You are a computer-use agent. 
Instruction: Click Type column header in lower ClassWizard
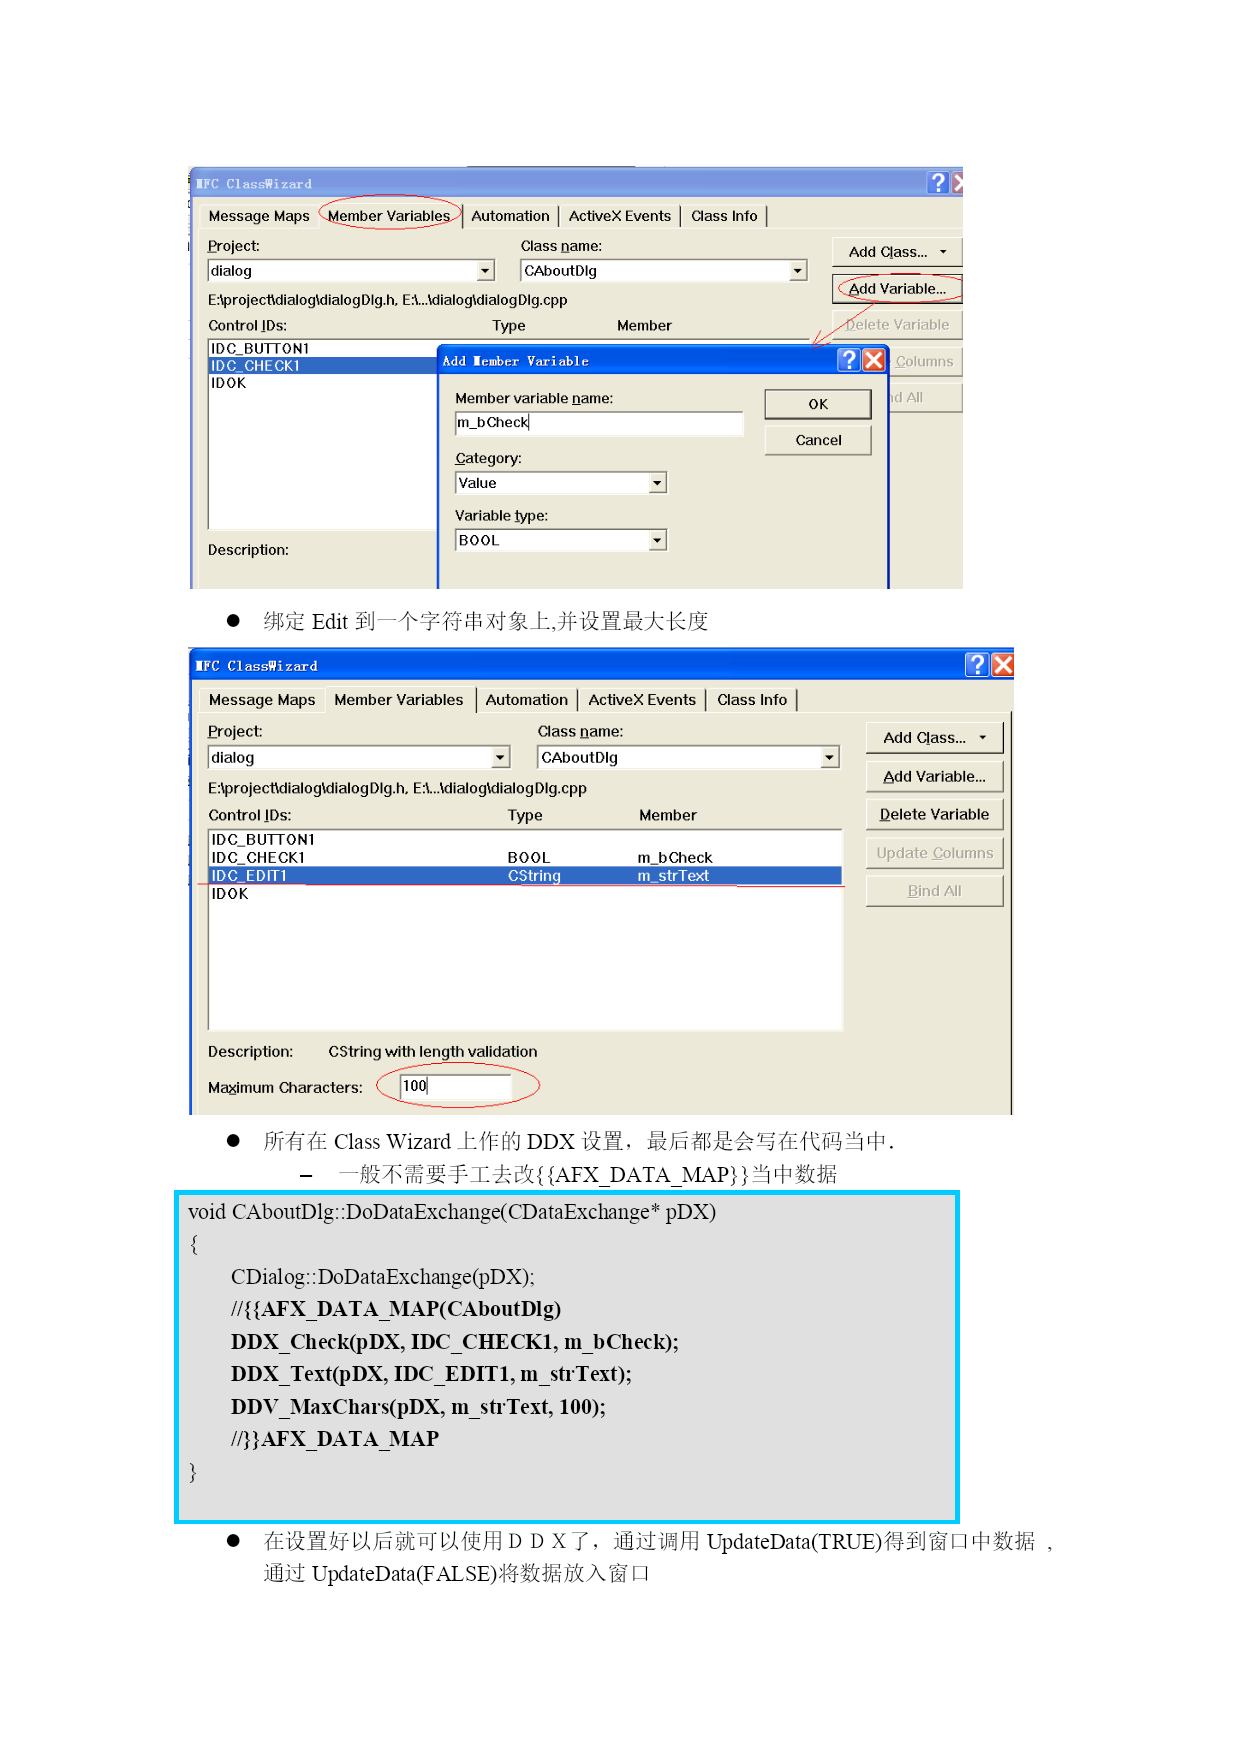(x=525, y=815)
